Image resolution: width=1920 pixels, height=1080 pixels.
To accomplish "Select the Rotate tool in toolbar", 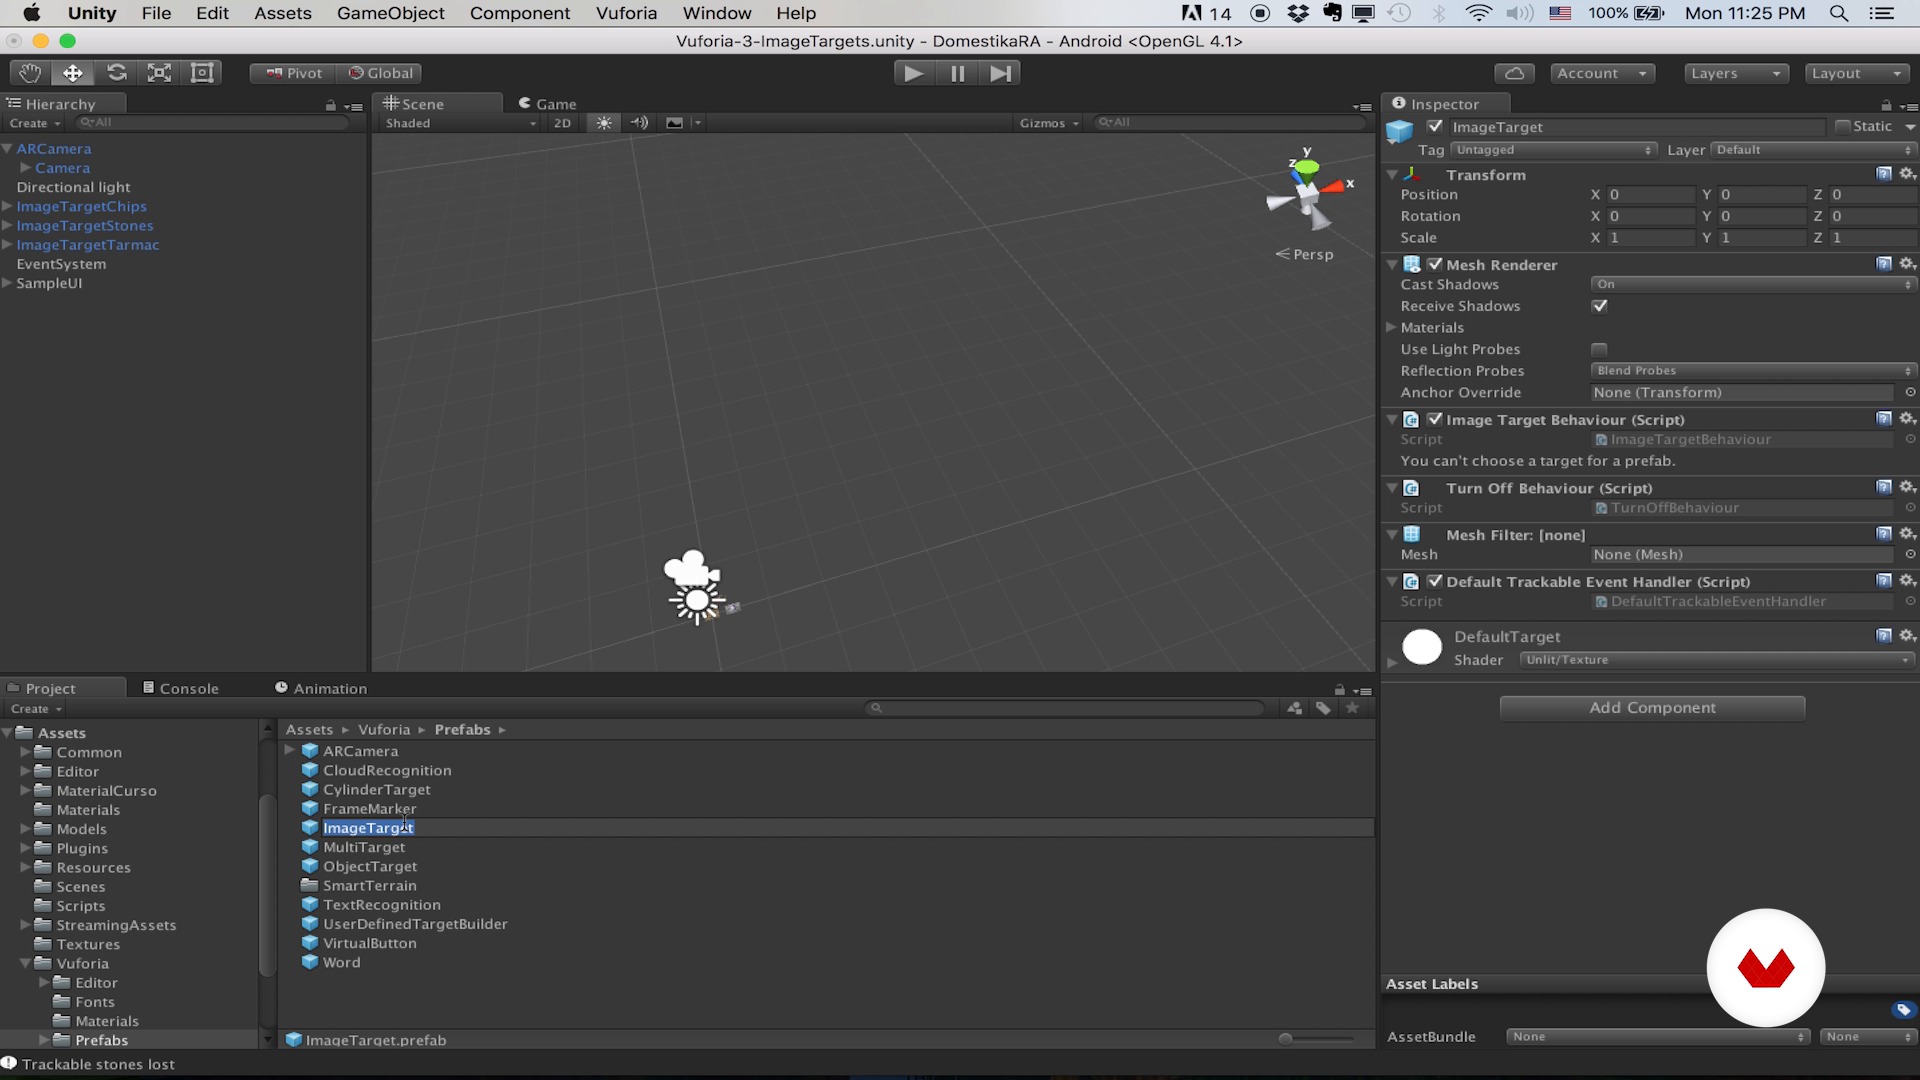I will [x=116, y=73].
